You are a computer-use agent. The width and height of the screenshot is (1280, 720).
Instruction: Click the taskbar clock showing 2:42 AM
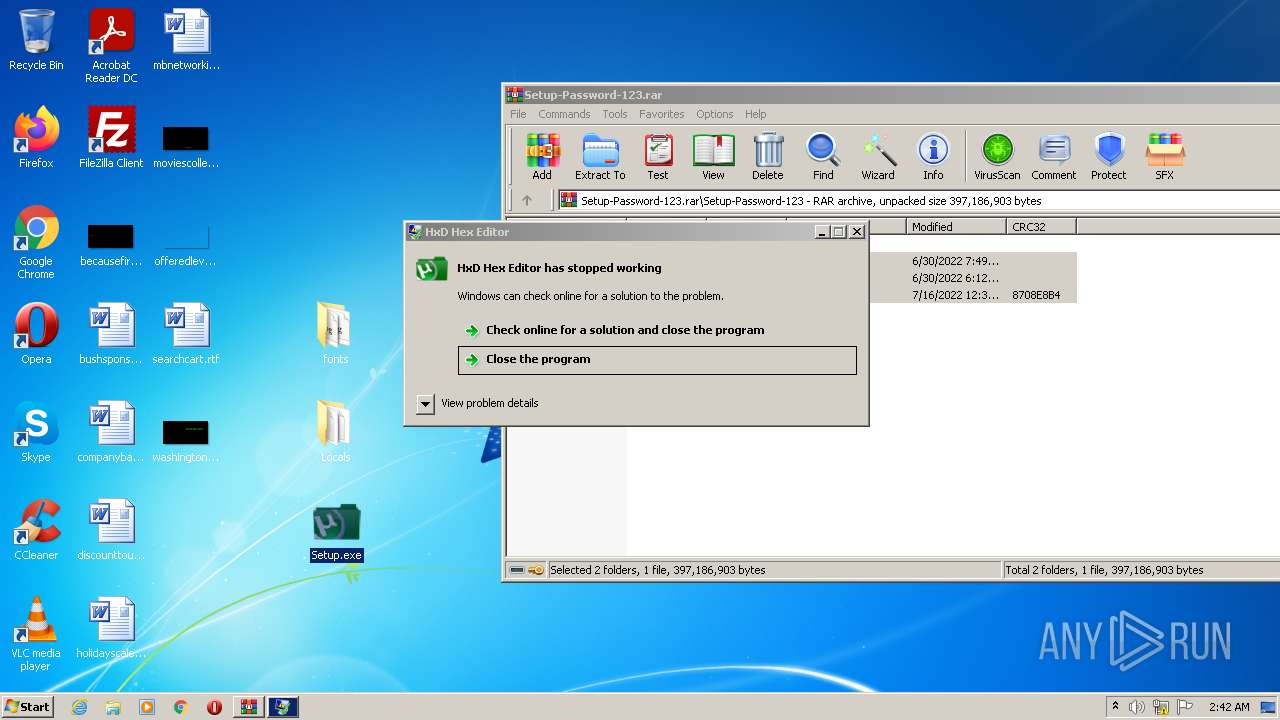(x=1229, y=707)
